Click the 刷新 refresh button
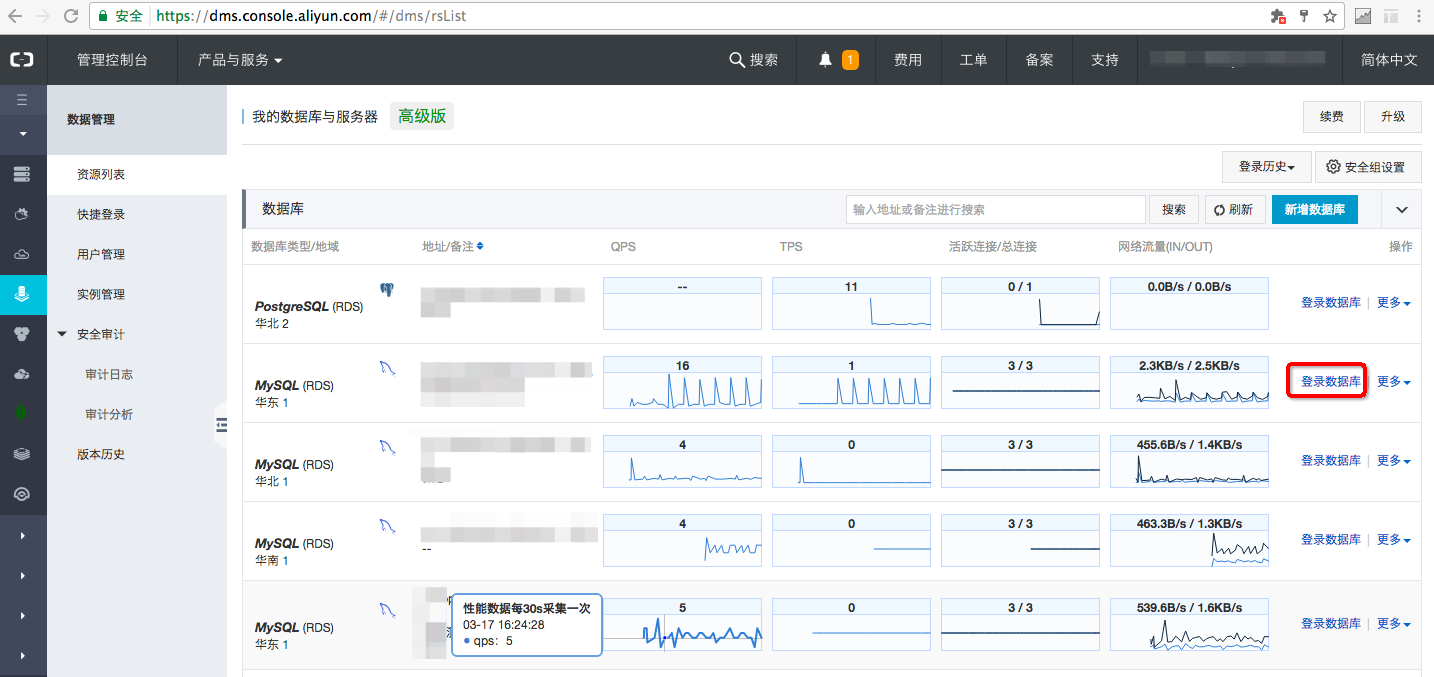This screenshot has height=677, width=1434. [1234, 210]
